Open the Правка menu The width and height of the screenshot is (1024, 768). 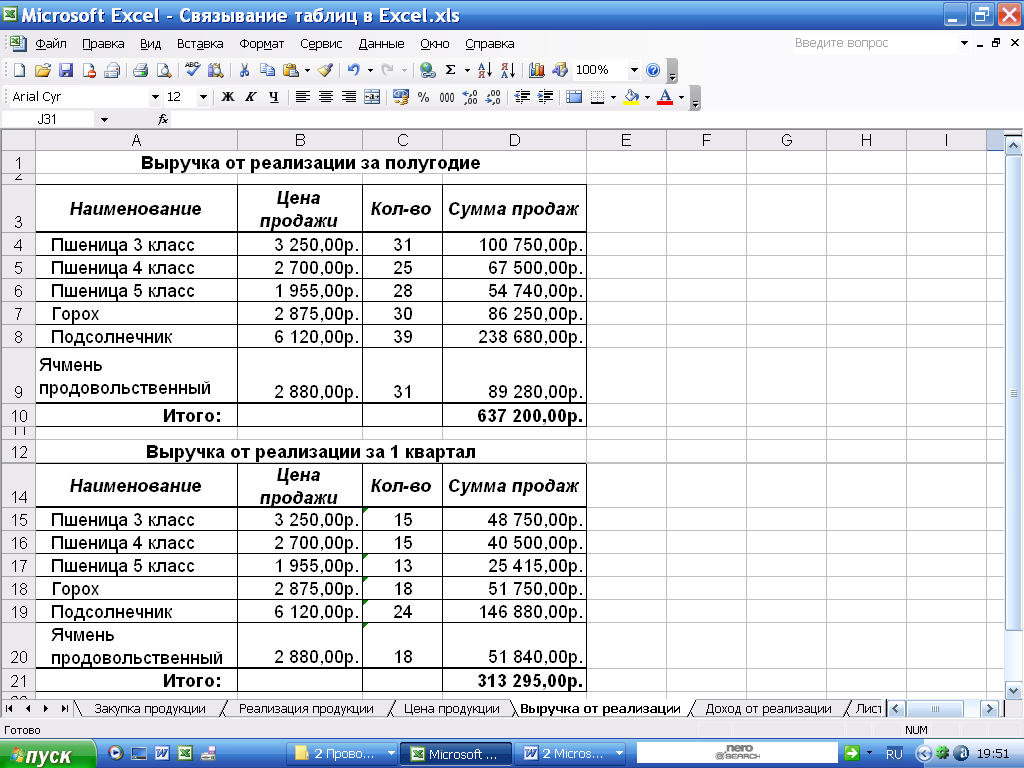(103, 44)
